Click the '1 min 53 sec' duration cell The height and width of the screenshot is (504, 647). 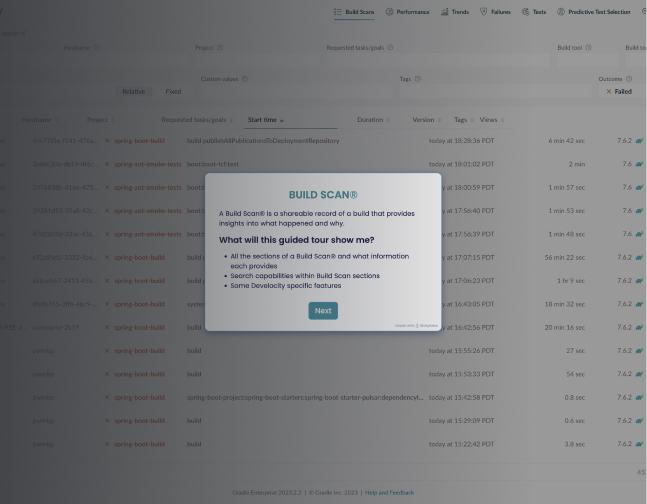pyautogui.click(x=567, y=211)
